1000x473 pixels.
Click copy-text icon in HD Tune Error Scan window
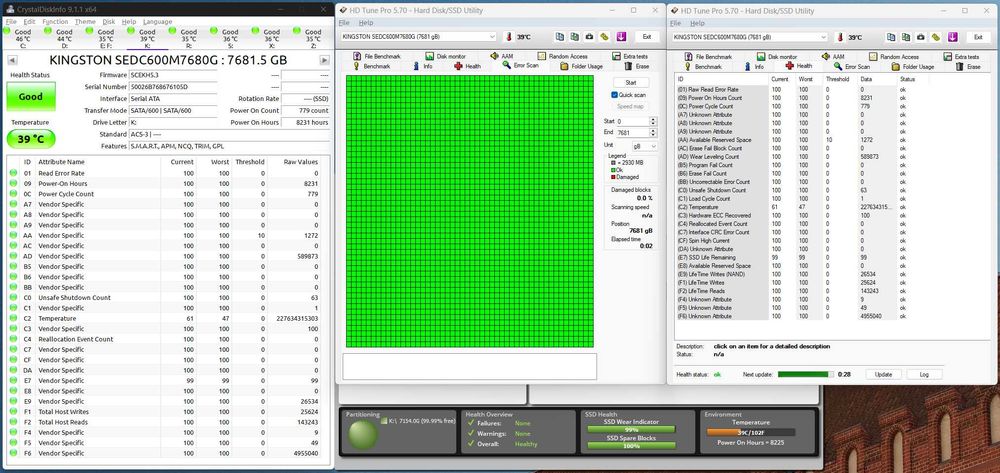pyautogui.click(x=559, y=37)
